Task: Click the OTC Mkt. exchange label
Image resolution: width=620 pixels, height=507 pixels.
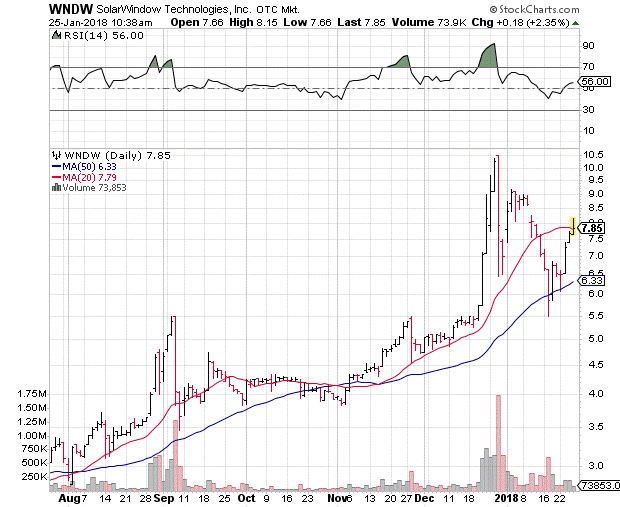Action: tap(278, 9)
